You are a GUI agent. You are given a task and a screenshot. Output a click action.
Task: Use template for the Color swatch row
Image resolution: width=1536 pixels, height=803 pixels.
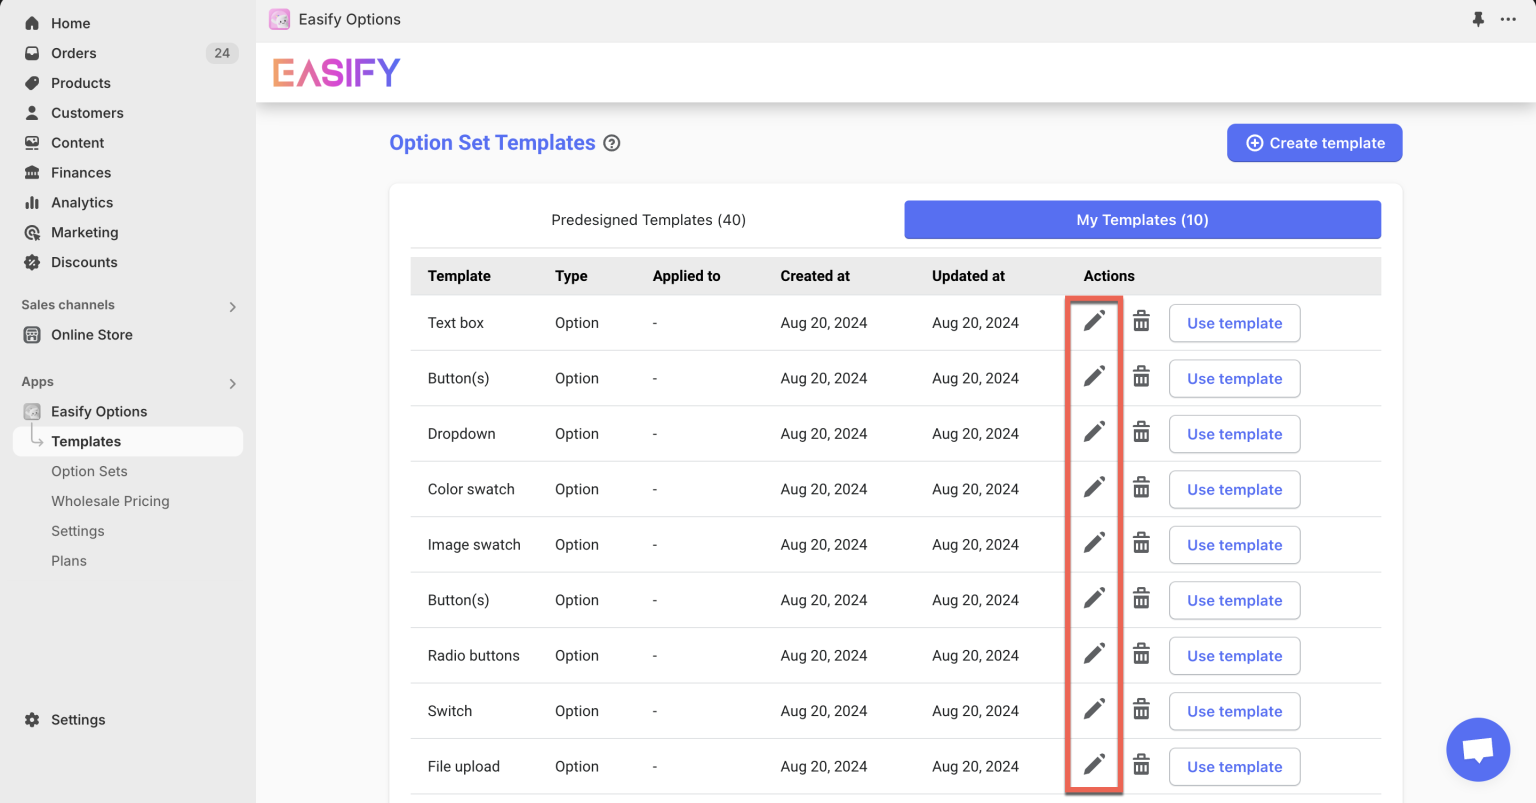coord(1234,489)
